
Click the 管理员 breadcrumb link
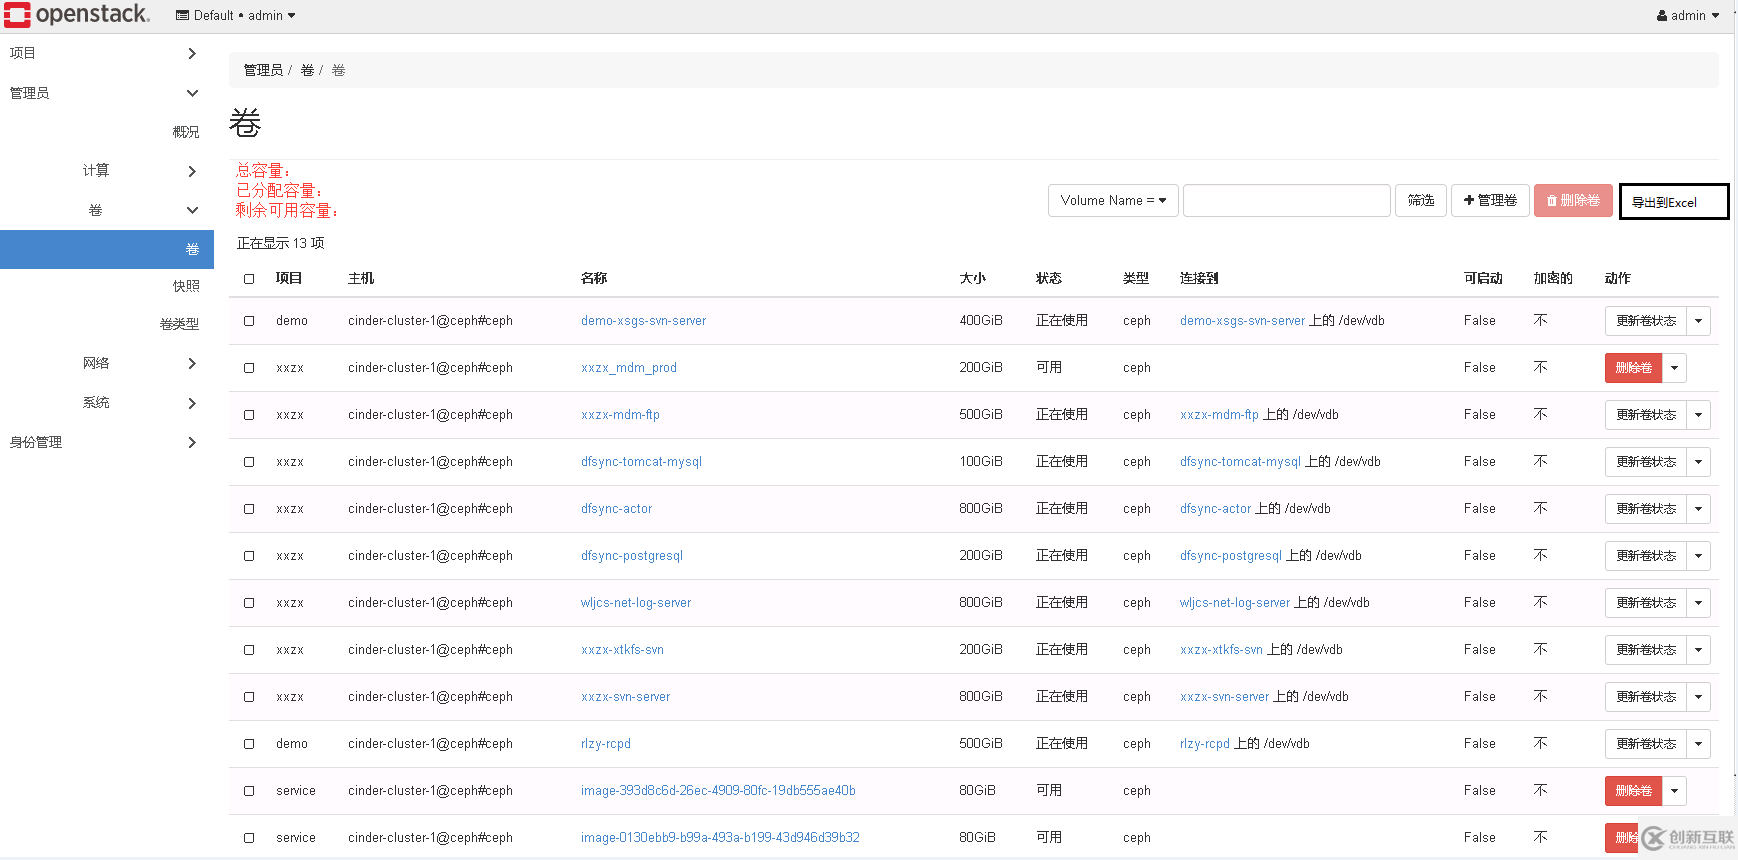click(x=263, y=70)
